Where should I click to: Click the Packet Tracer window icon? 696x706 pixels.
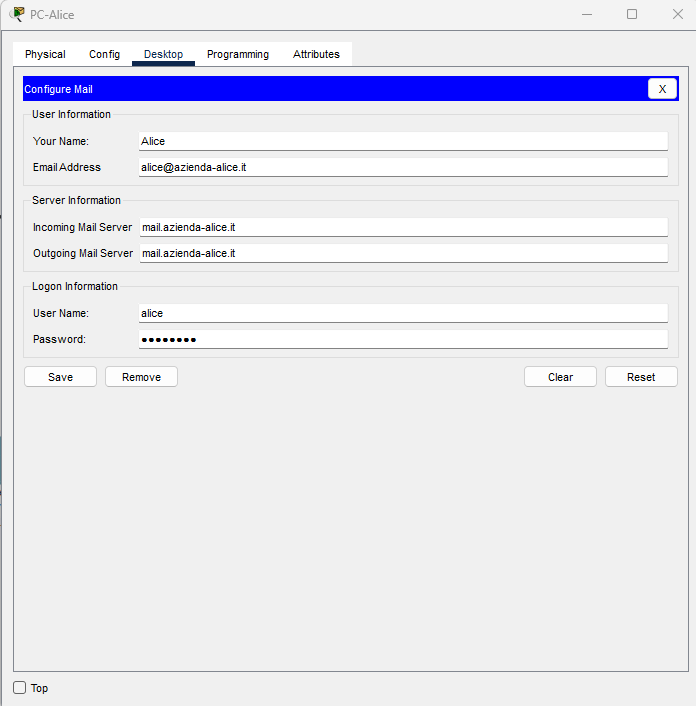click(x=17, y=14)
